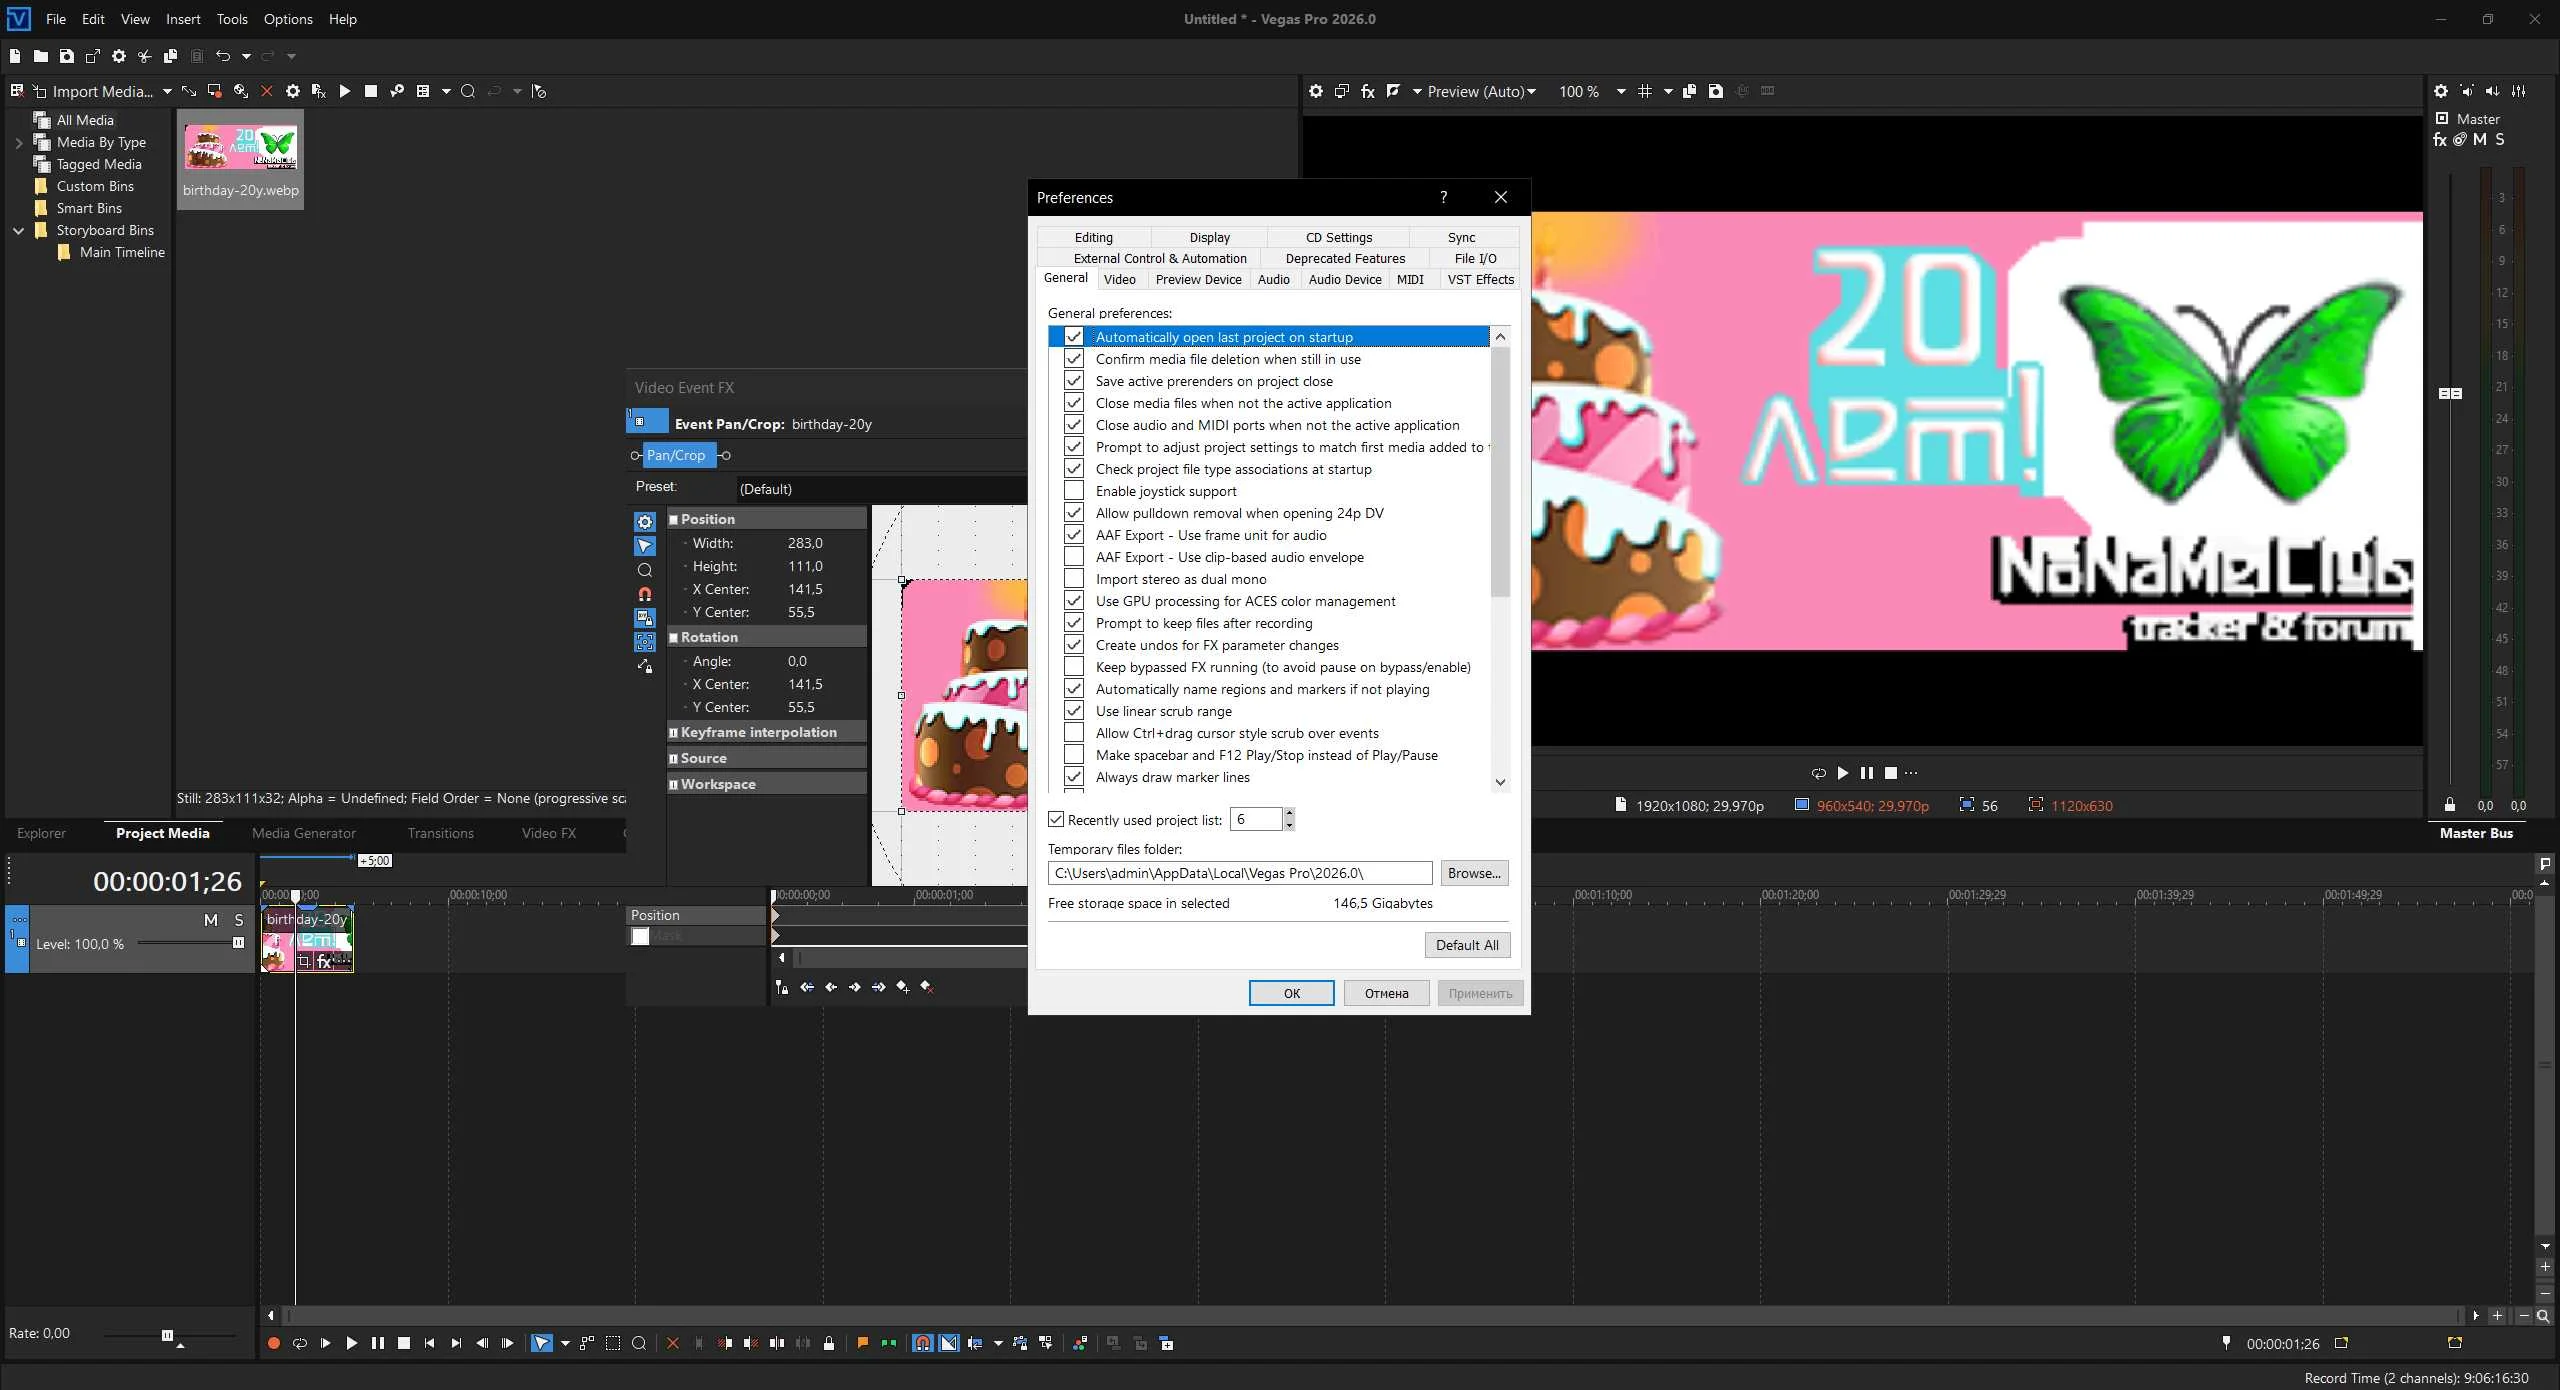
Task: Check Import stereo as dual mono
Action: (x=1074, y=579)
